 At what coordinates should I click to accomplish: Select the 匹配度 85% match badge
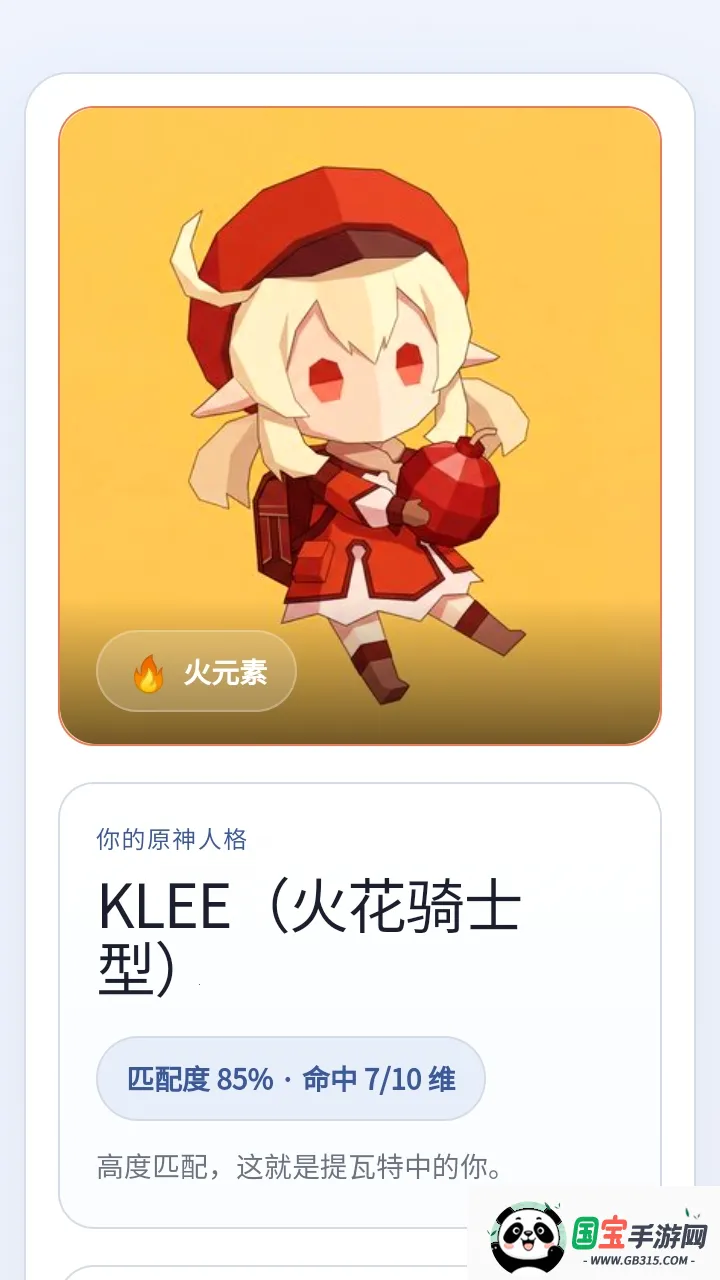(x=291, y=1078)
